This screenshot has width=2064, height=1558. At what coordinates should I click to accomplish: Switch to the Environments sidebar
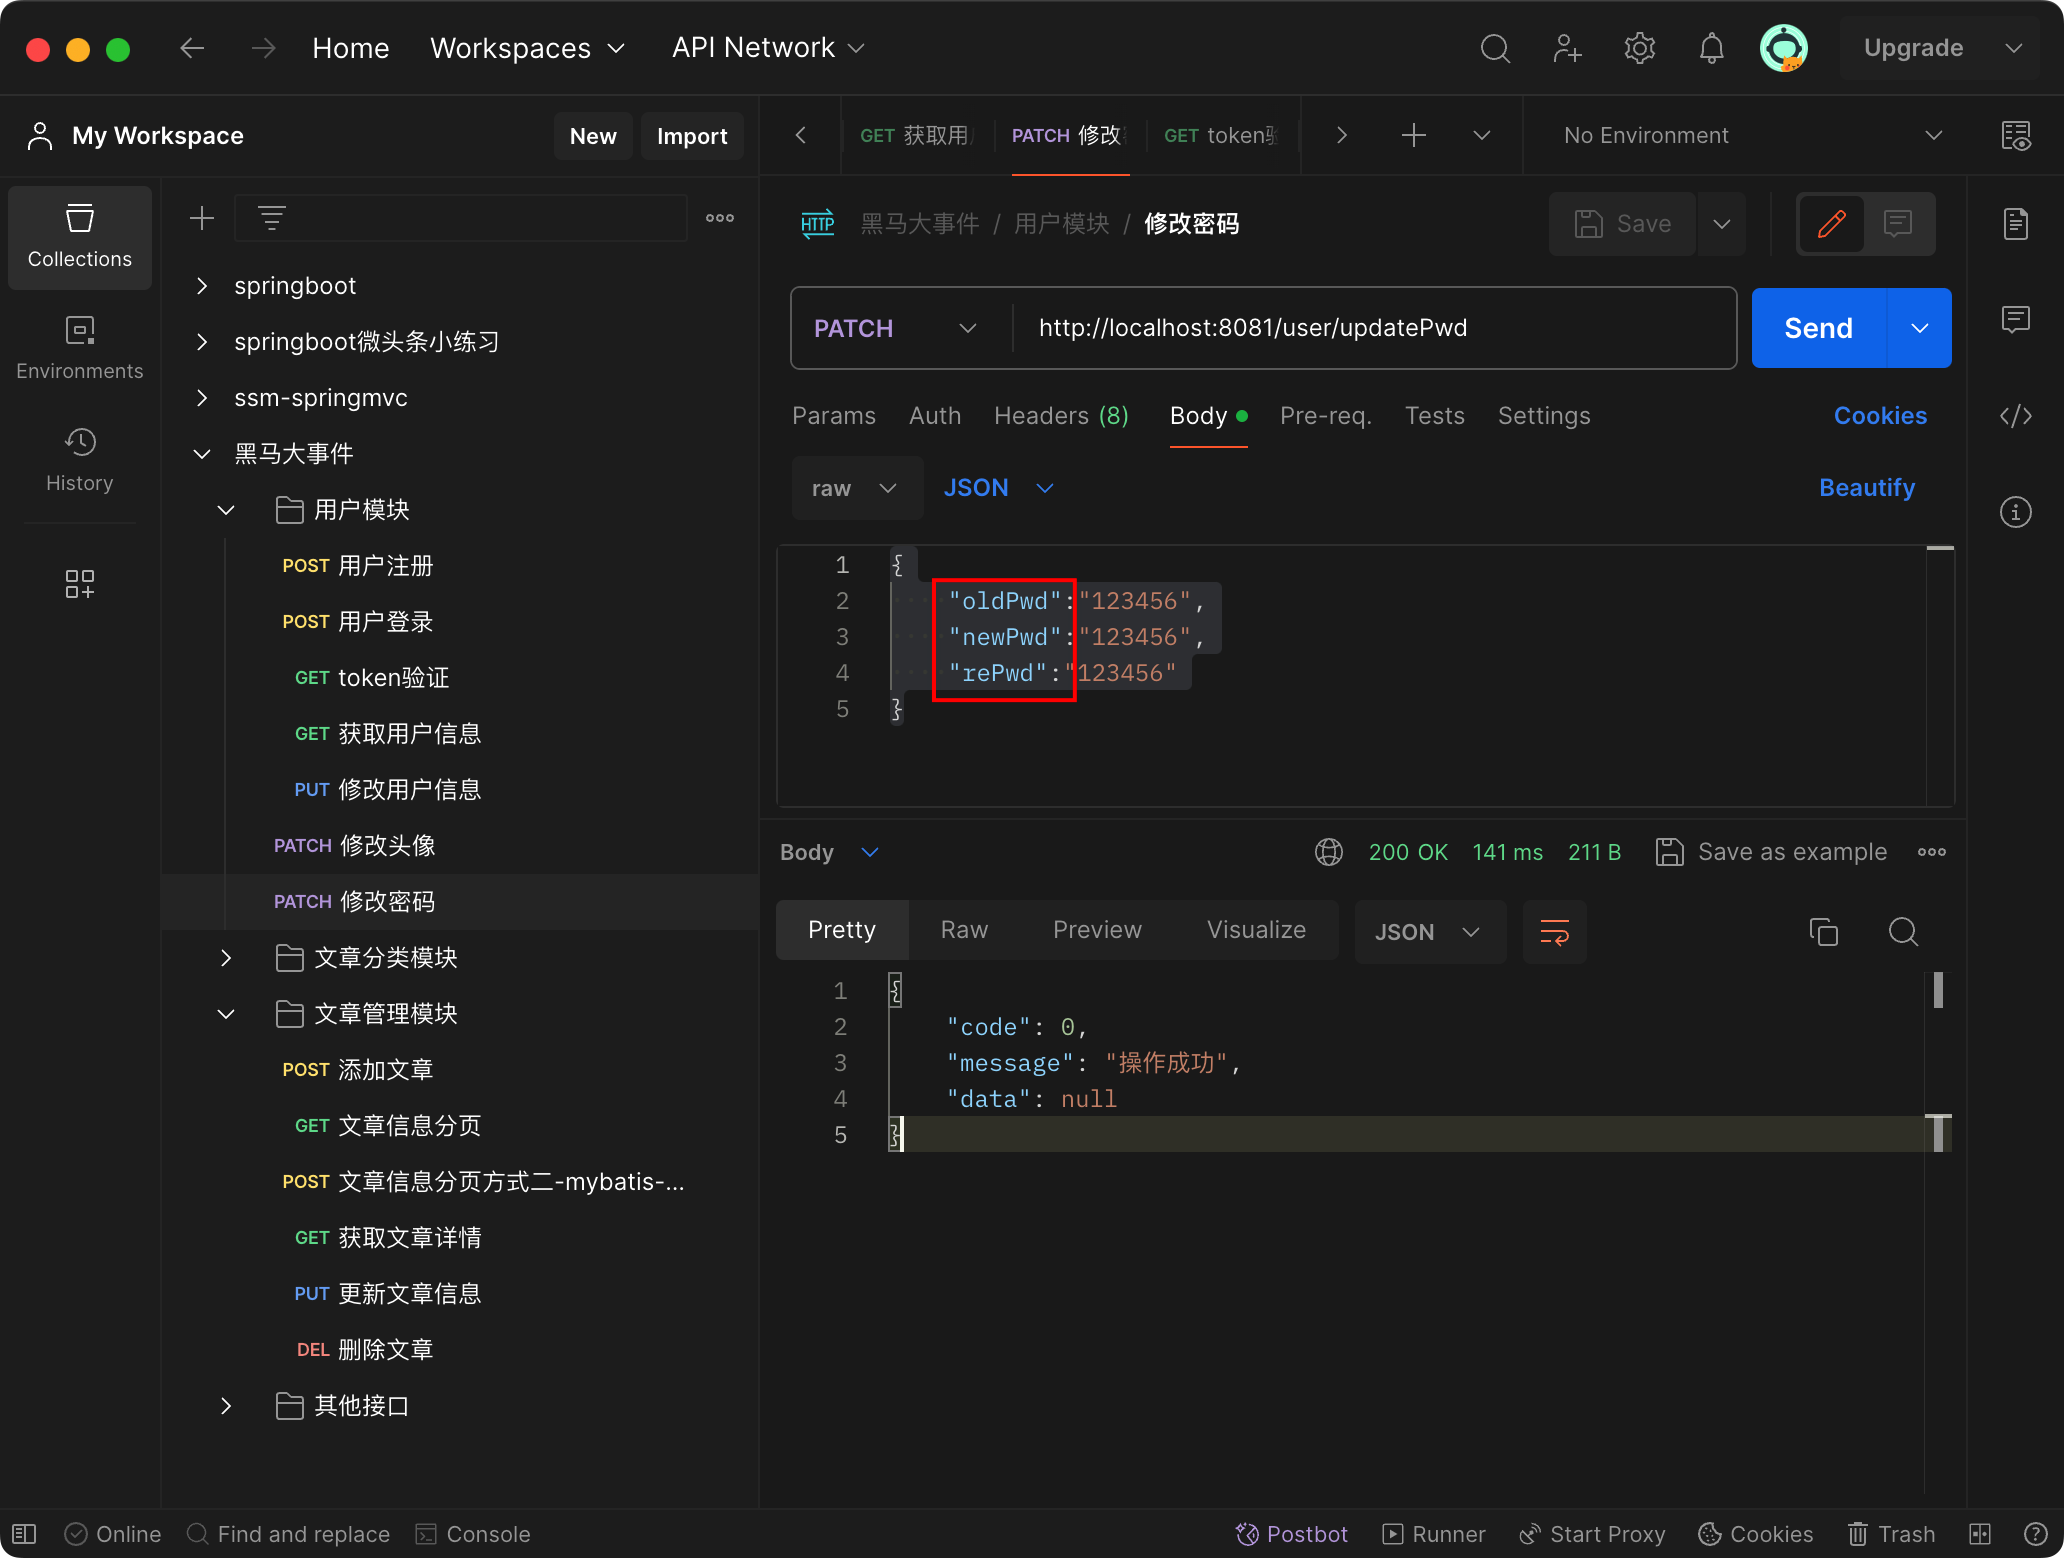coord(79,347)
